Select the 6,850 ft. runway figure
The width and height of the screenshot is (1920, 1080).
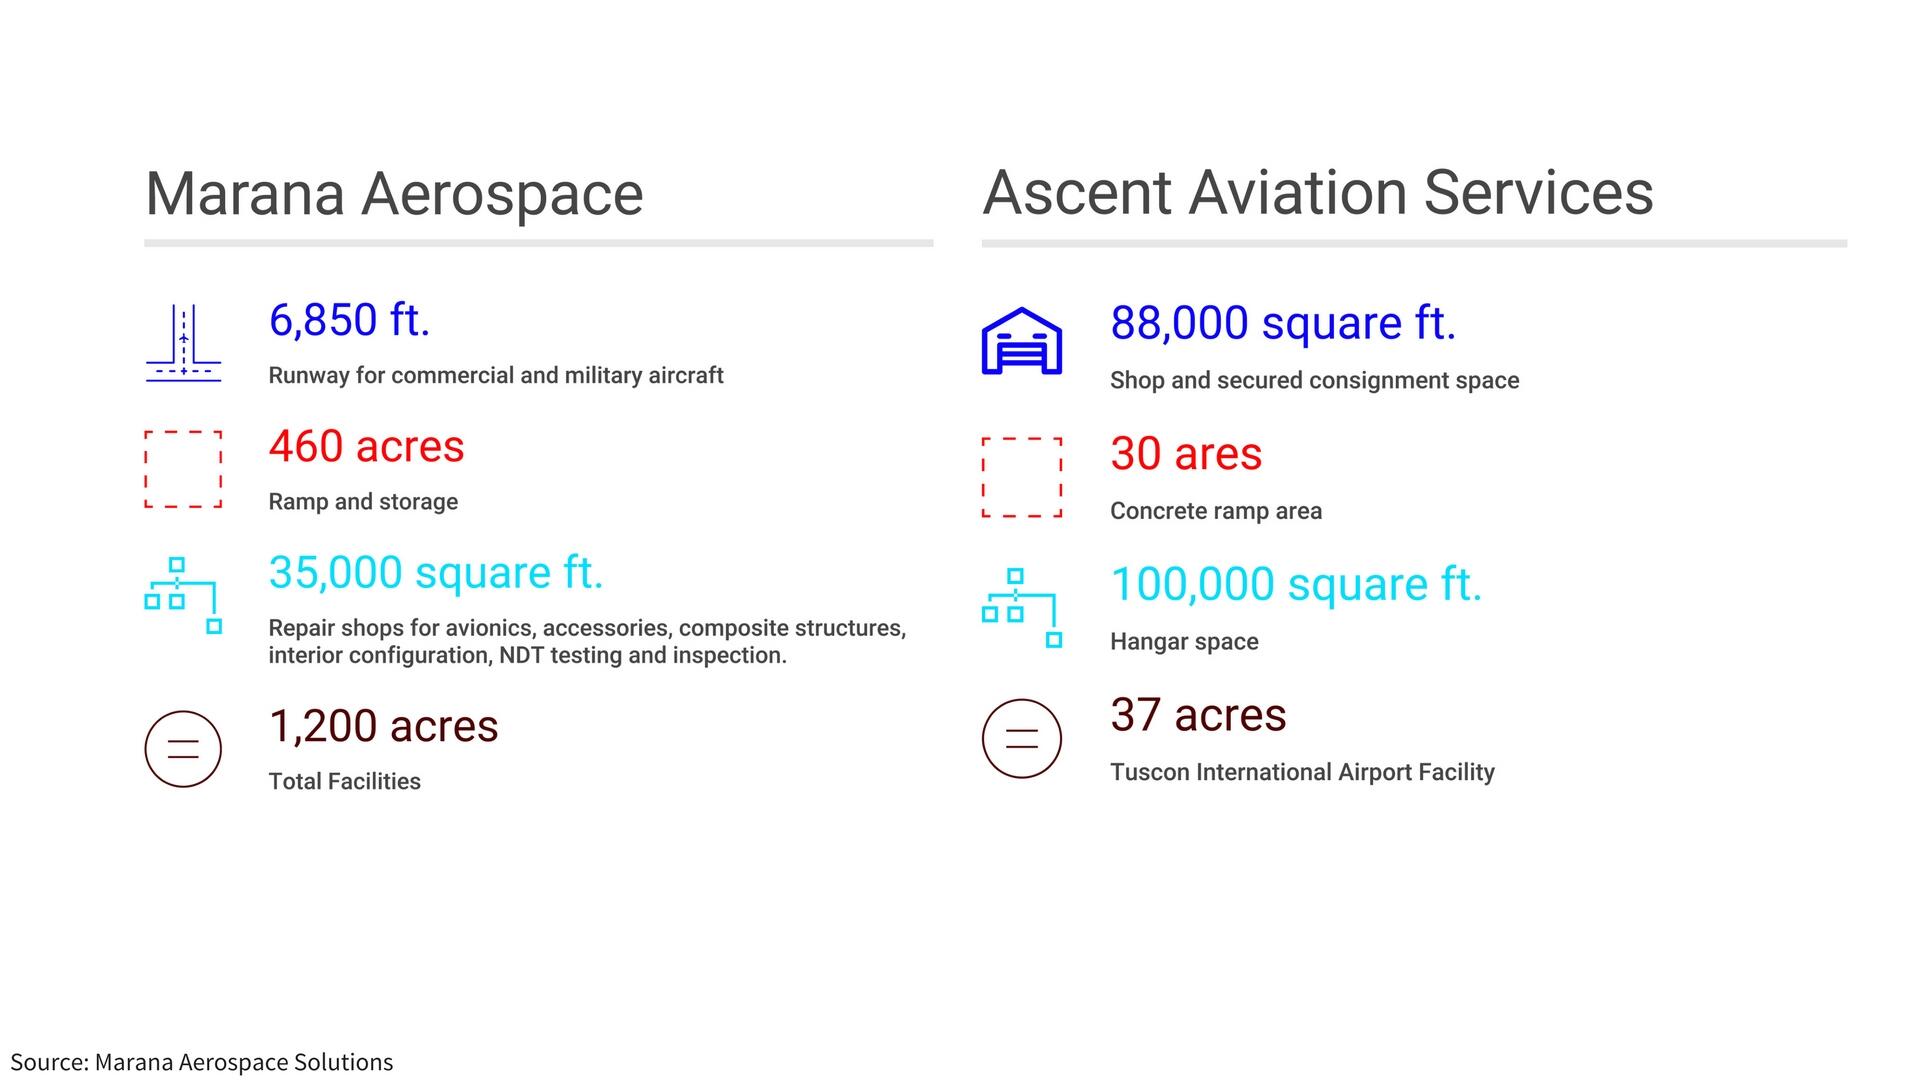click(x=349, y=320)
